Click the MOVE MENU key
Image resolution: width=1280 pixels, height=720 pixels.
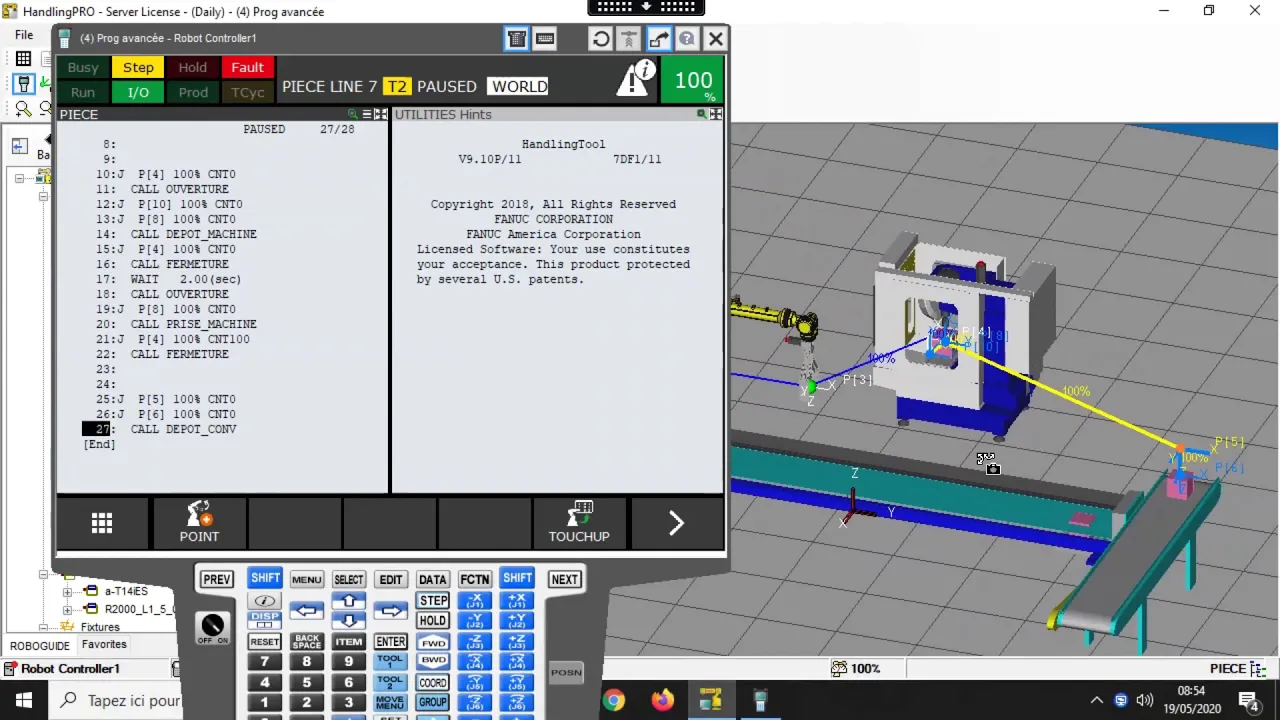pos(391,703)
